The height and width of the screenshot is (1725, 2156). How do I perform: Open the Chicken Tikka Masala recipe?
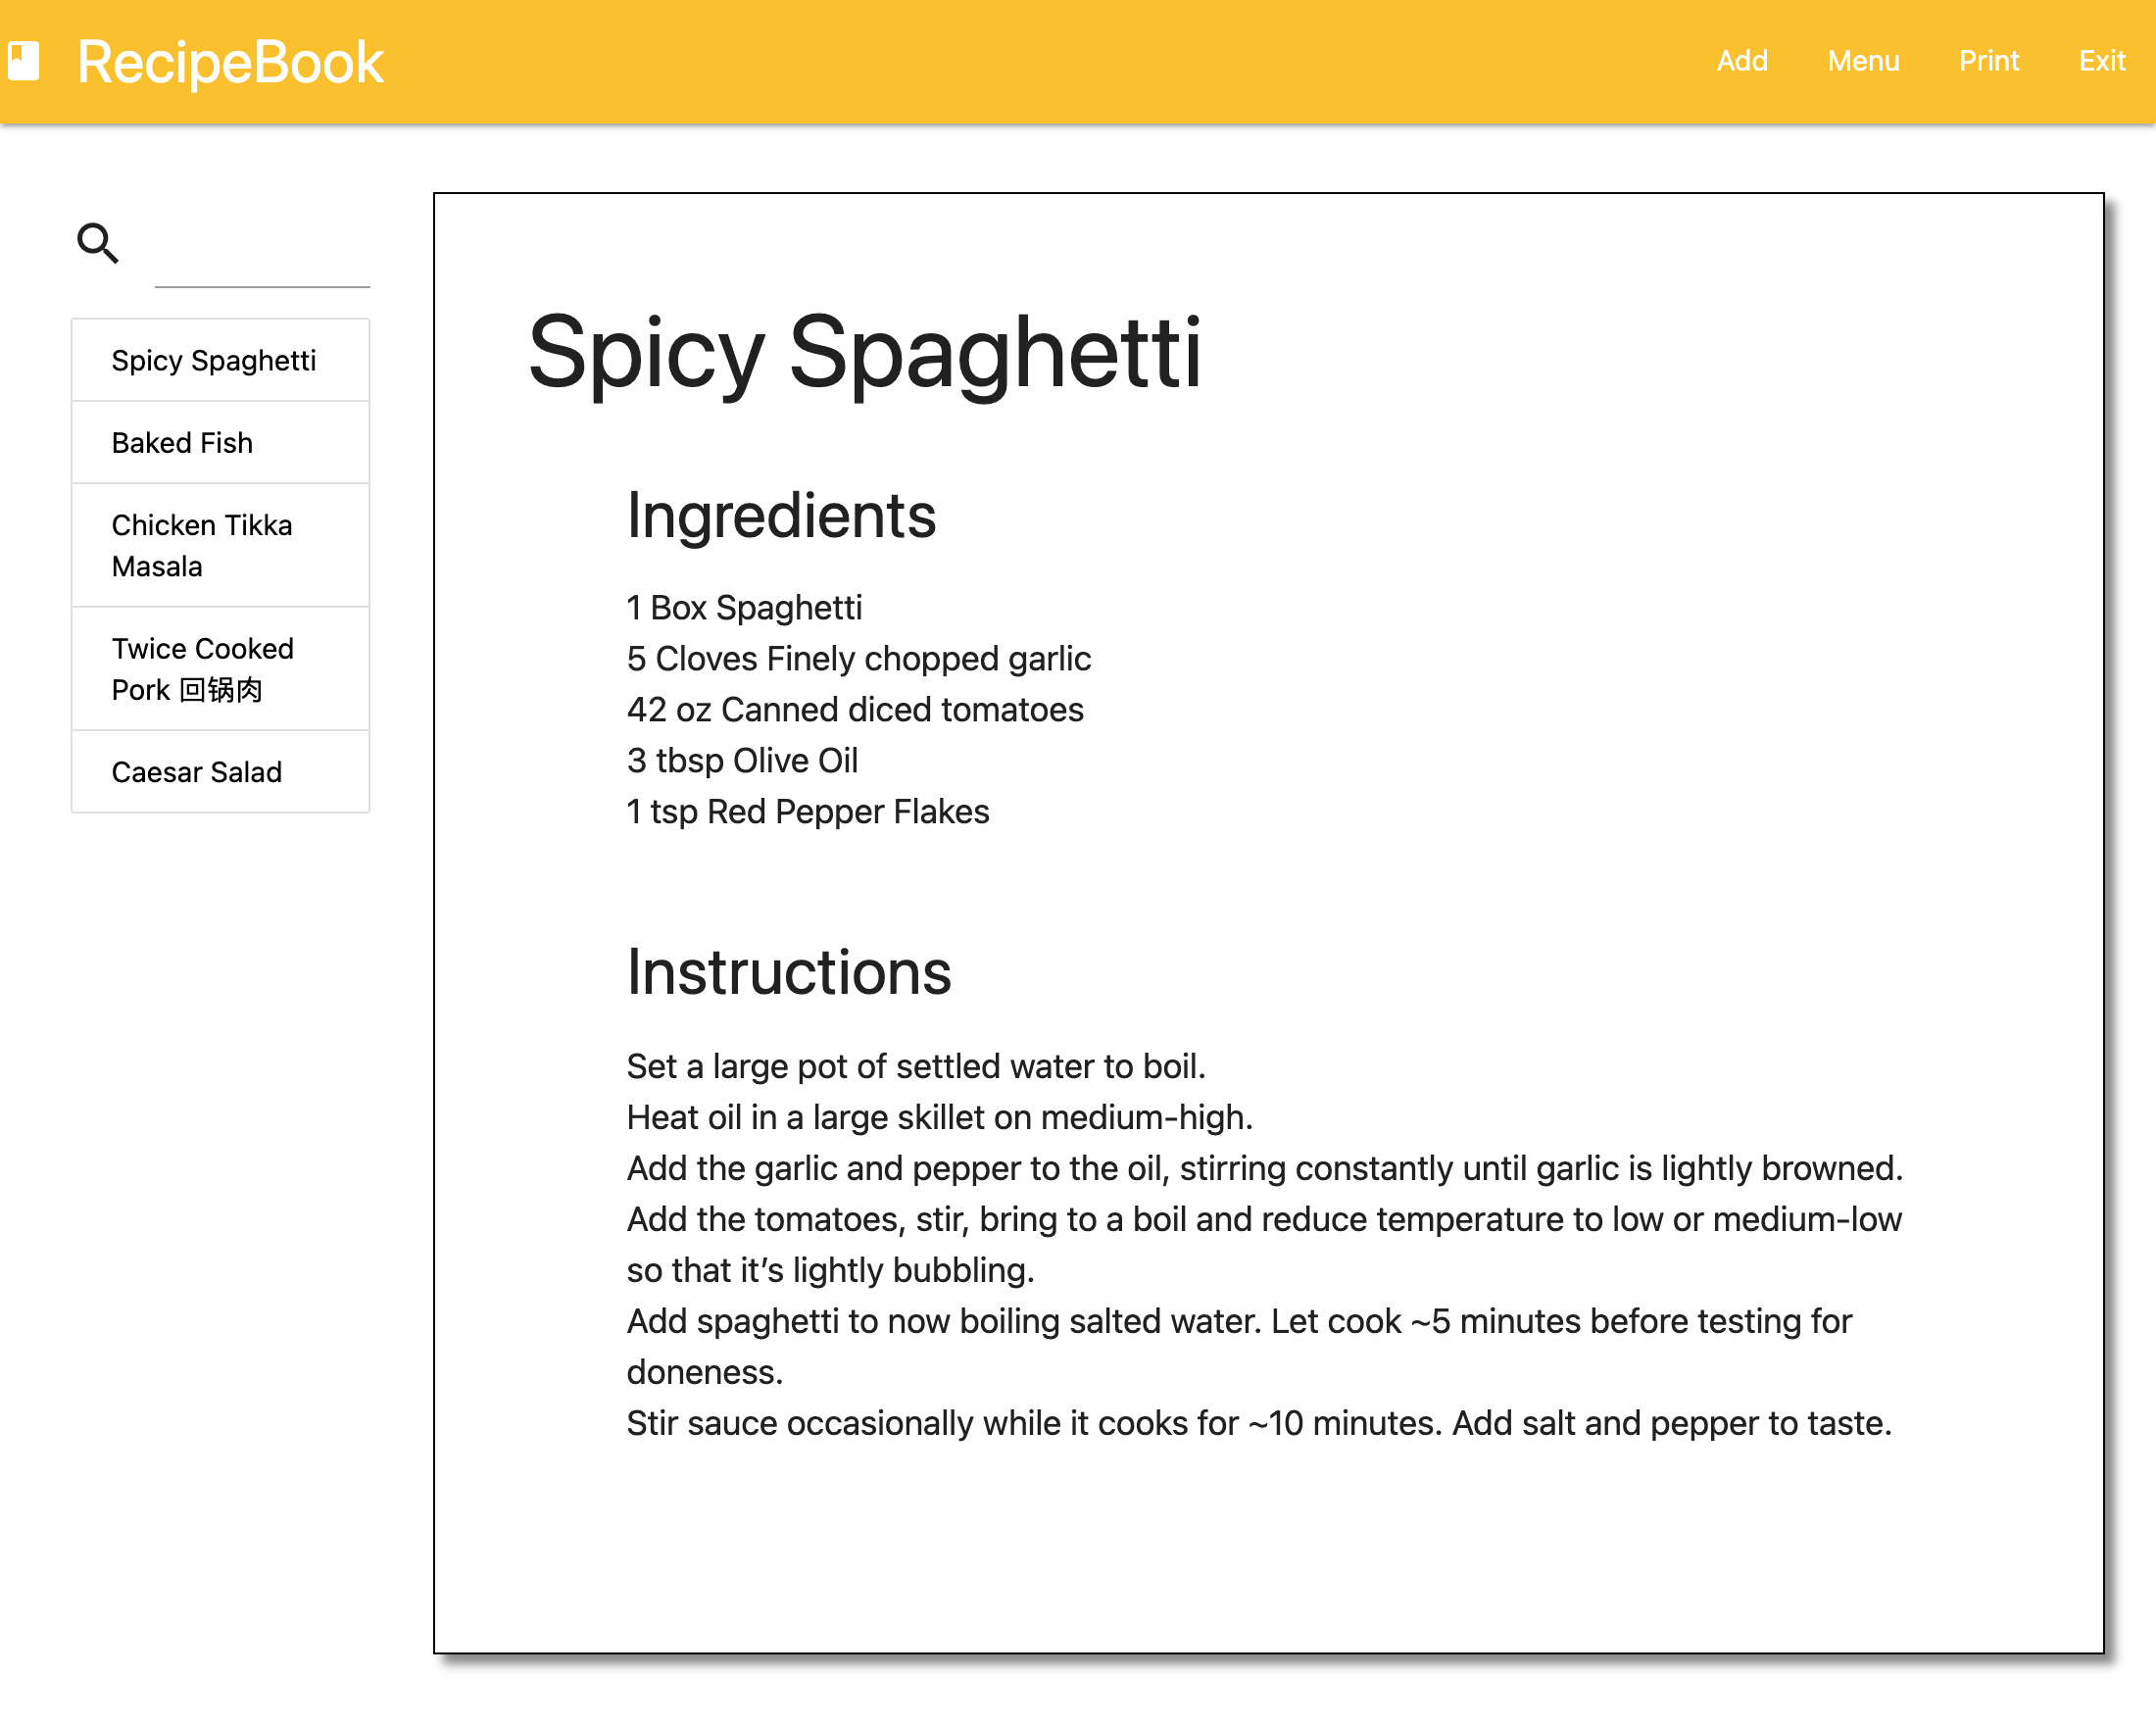click(x=220, y=545)
